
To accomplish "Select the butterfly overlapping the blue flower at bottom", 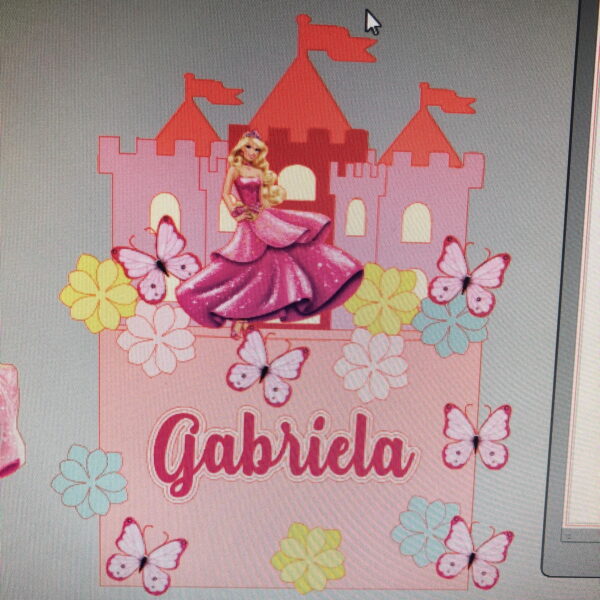I will pos(474,553).
